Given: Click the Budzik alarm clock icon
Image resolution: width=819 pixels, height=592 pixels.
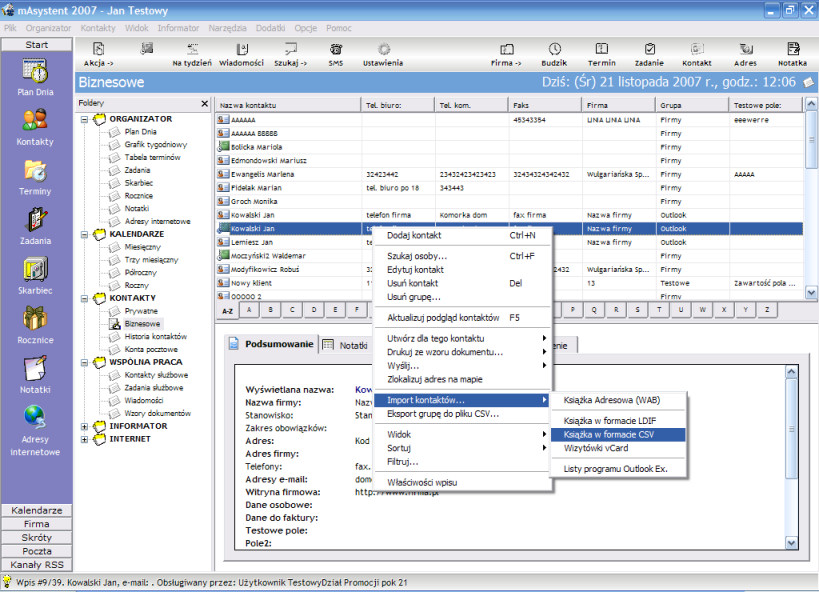Looking at the screenshot, I should [554, 54].
